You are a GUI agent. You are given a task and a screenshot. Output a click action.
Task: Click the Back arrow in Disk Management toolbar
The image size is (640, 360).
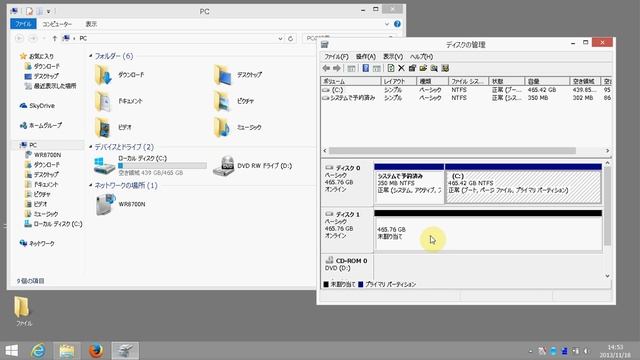point(326,68)
